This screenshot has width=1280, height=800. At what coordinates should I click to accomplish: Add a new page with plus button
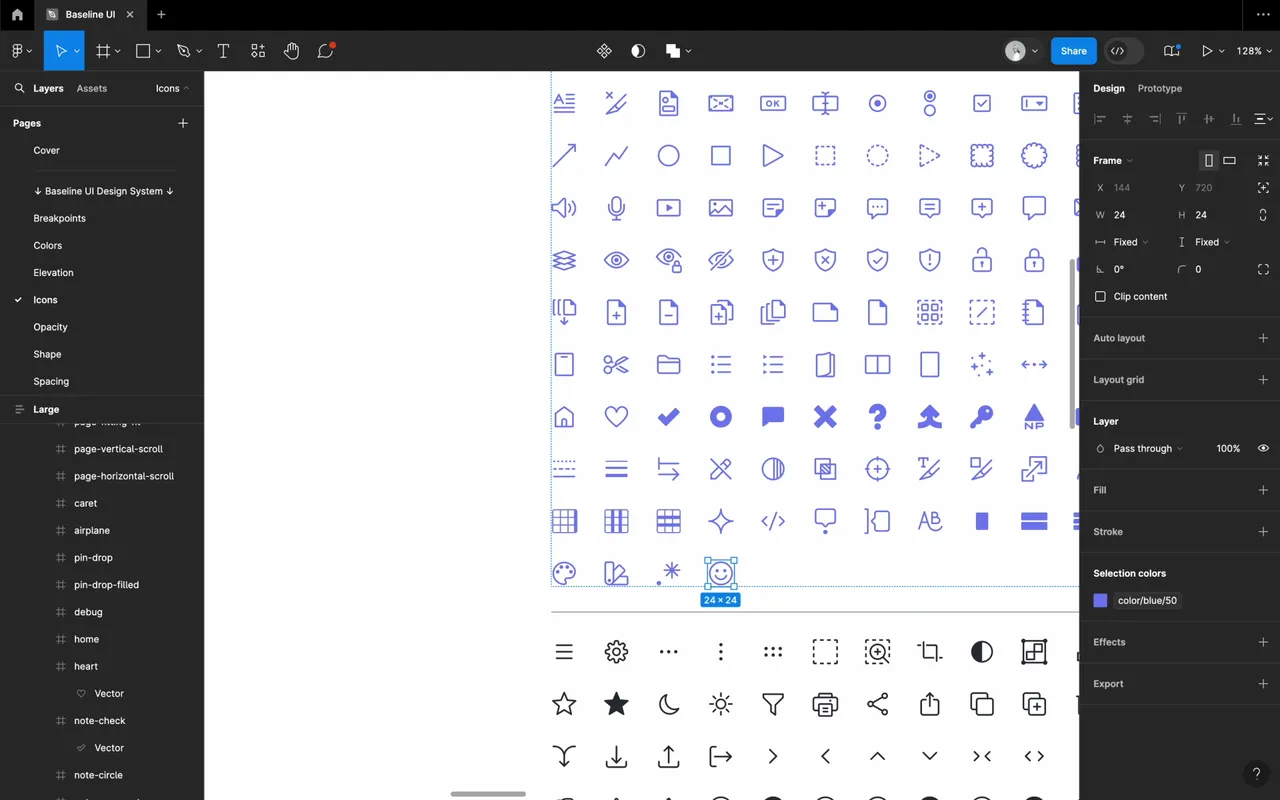click(x=183, y=123)
